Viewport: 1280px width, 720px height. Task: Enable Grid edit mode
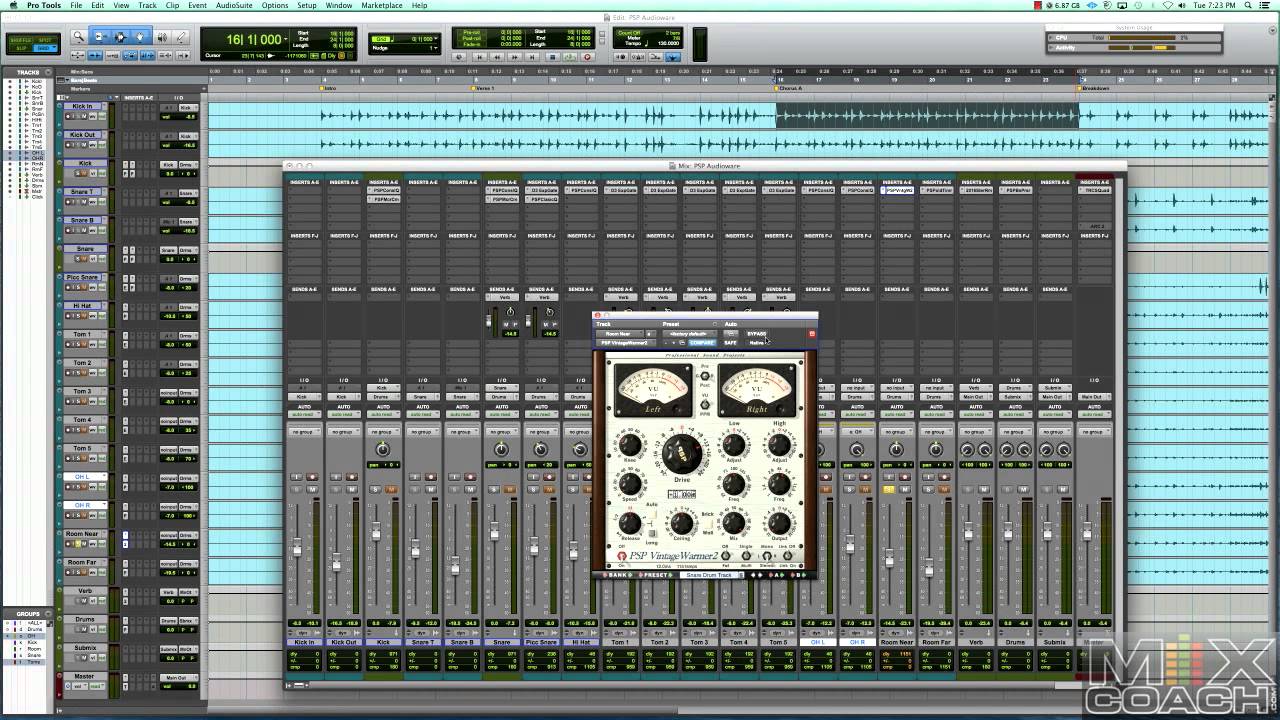45,48
